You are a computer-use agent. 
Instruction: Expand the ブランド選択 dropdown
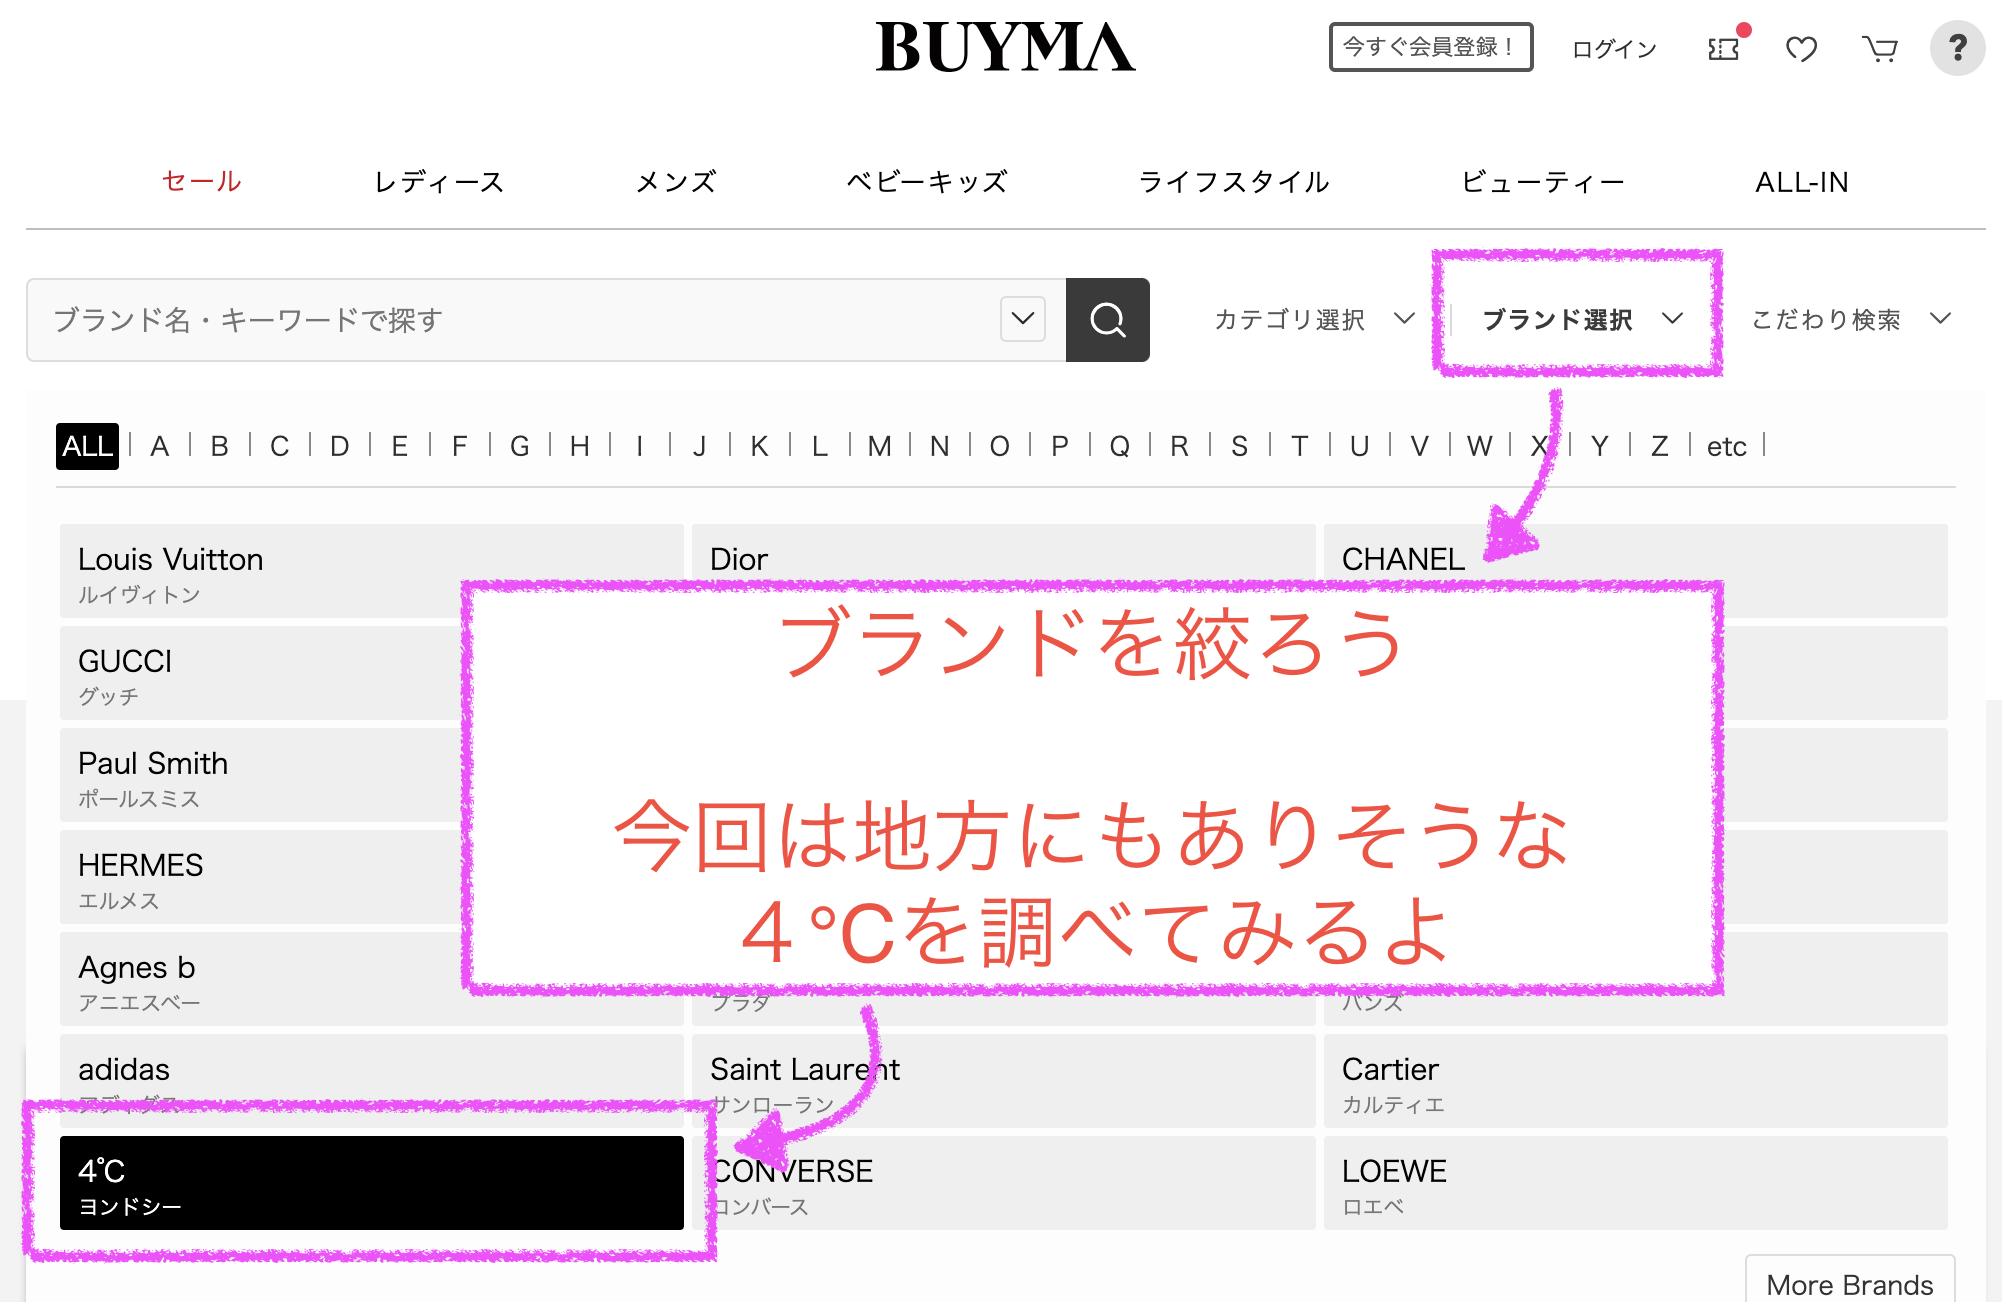[1582, 319]
